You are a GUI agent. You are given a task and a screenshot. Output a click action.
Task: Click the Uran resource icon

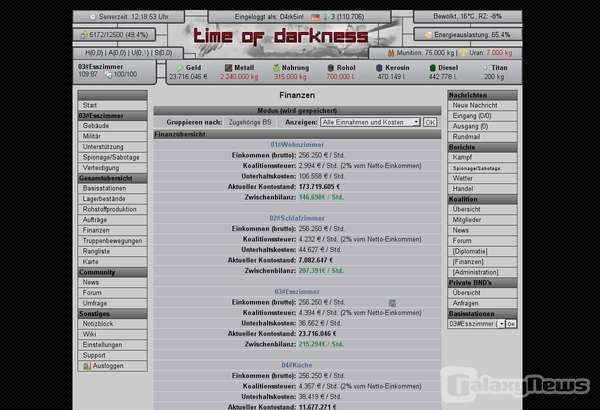[463, 53]
